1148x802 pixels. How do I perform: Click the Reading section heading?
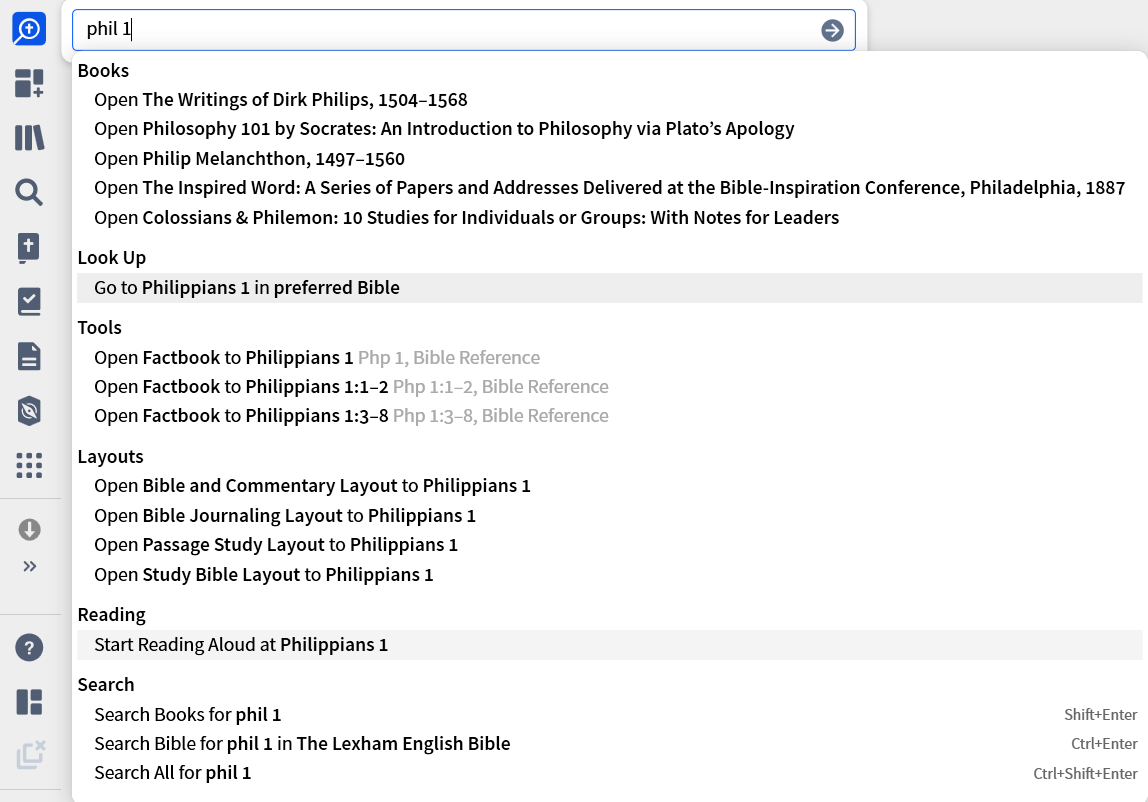(111, 615)
